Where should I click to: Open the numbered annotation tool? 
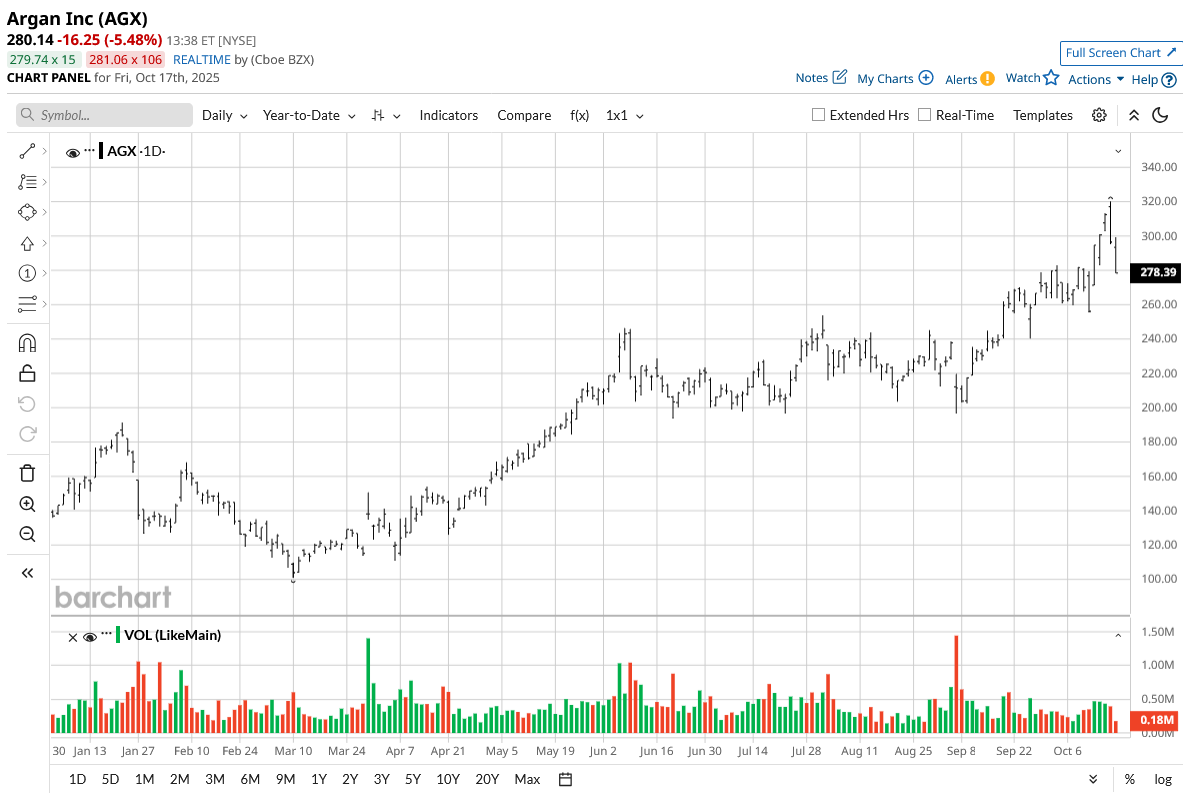[27, 273]
